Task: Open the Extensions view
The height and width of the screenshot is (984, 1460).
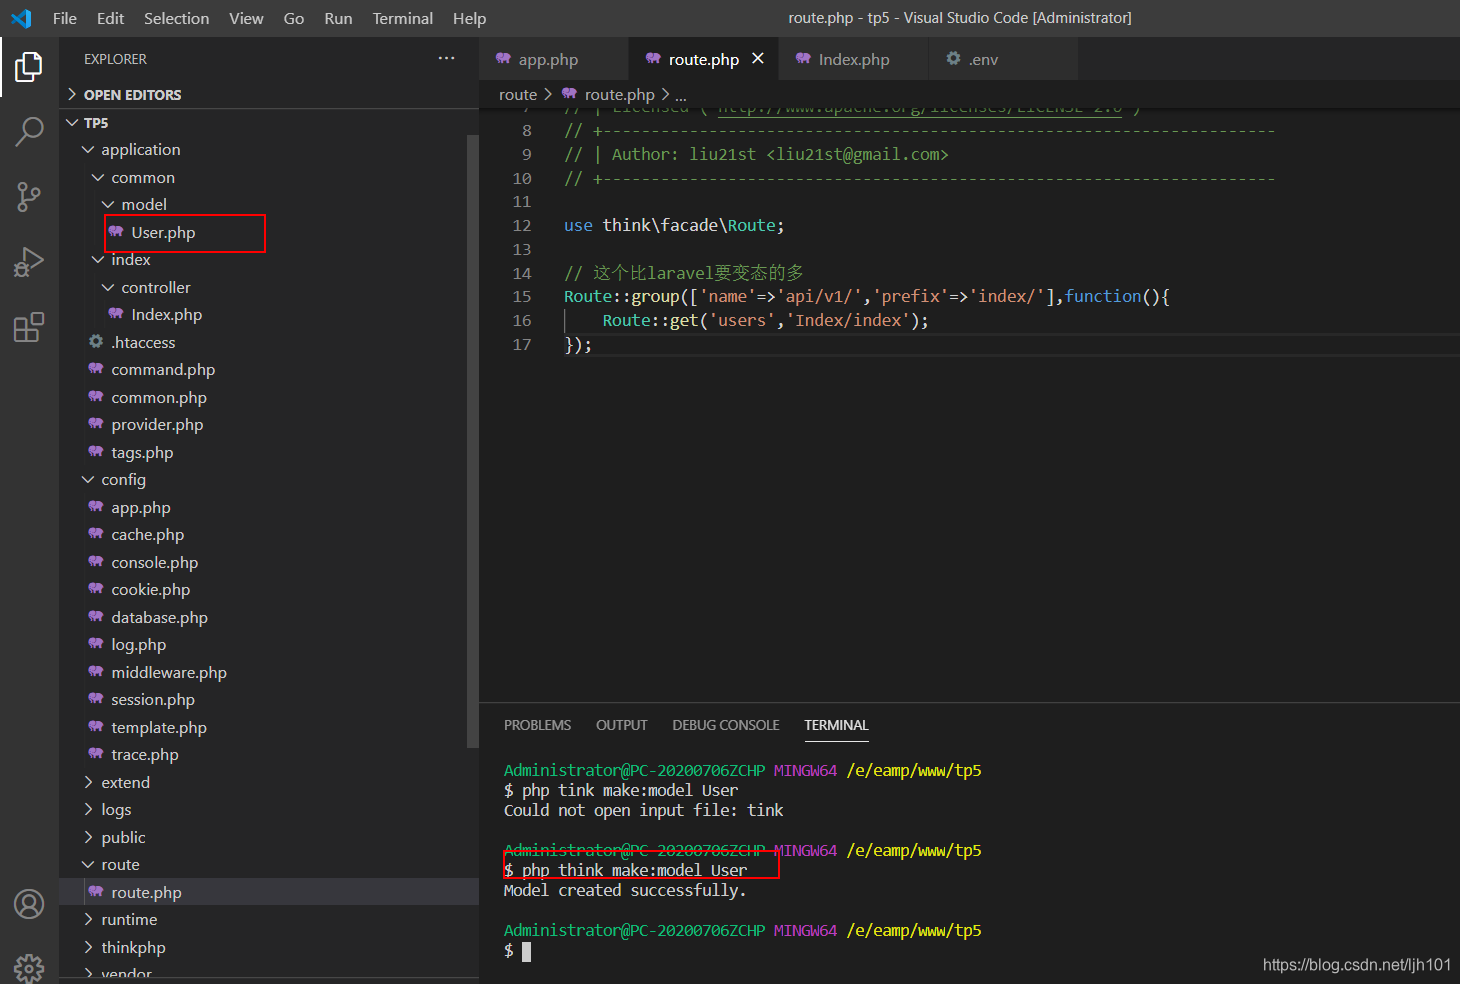Action: click(29, 327)
